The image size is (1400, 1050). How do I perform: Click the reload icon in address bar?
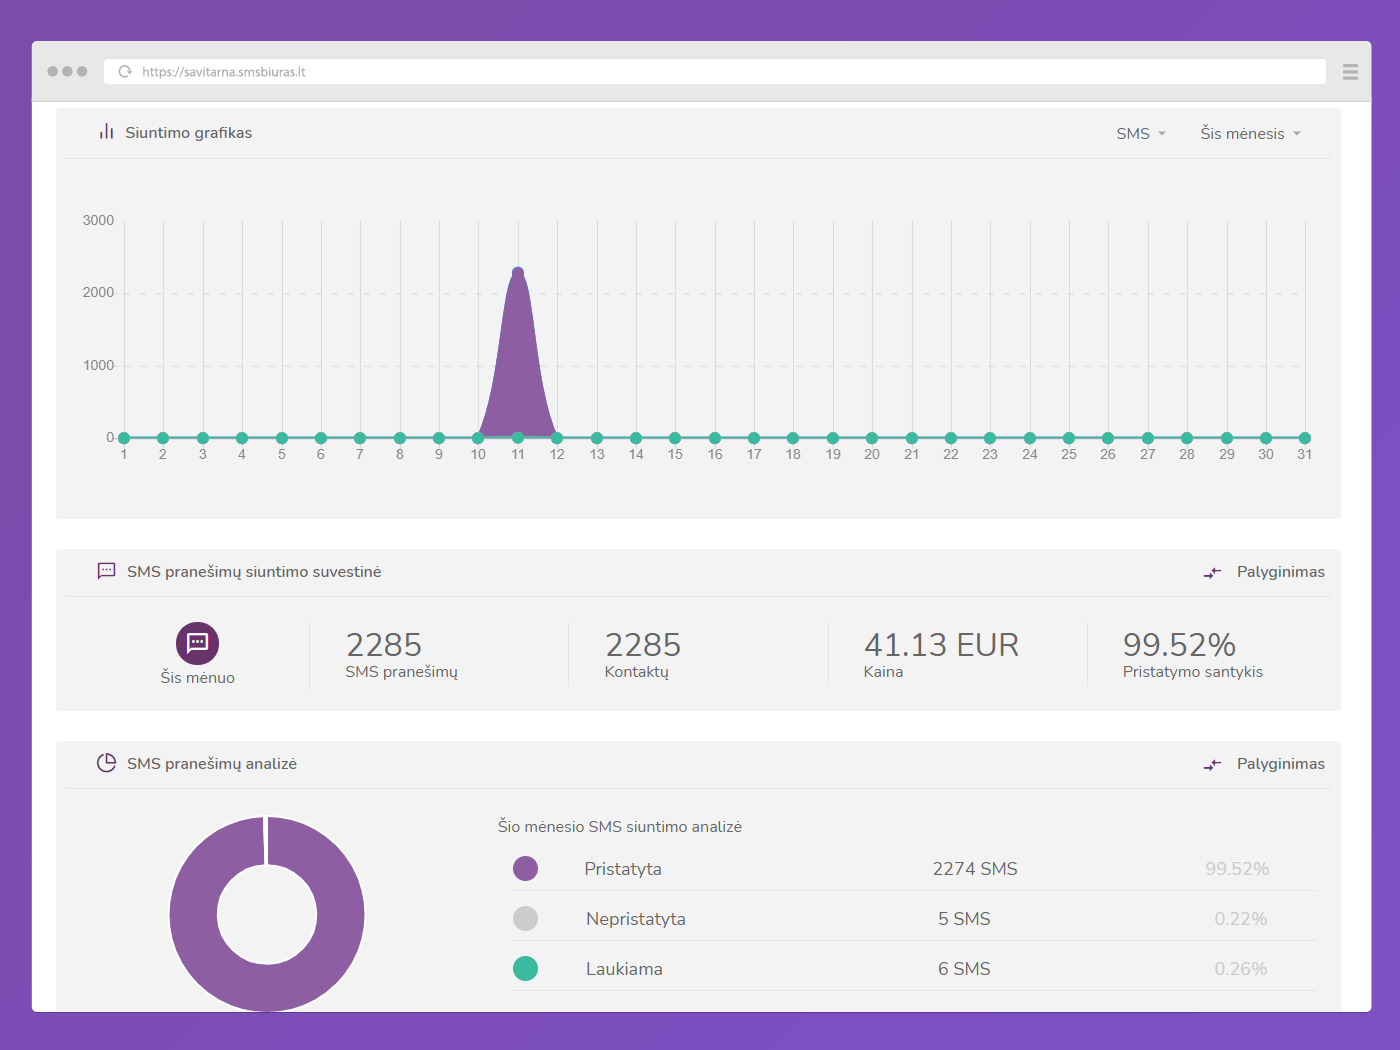coord(125,72)
